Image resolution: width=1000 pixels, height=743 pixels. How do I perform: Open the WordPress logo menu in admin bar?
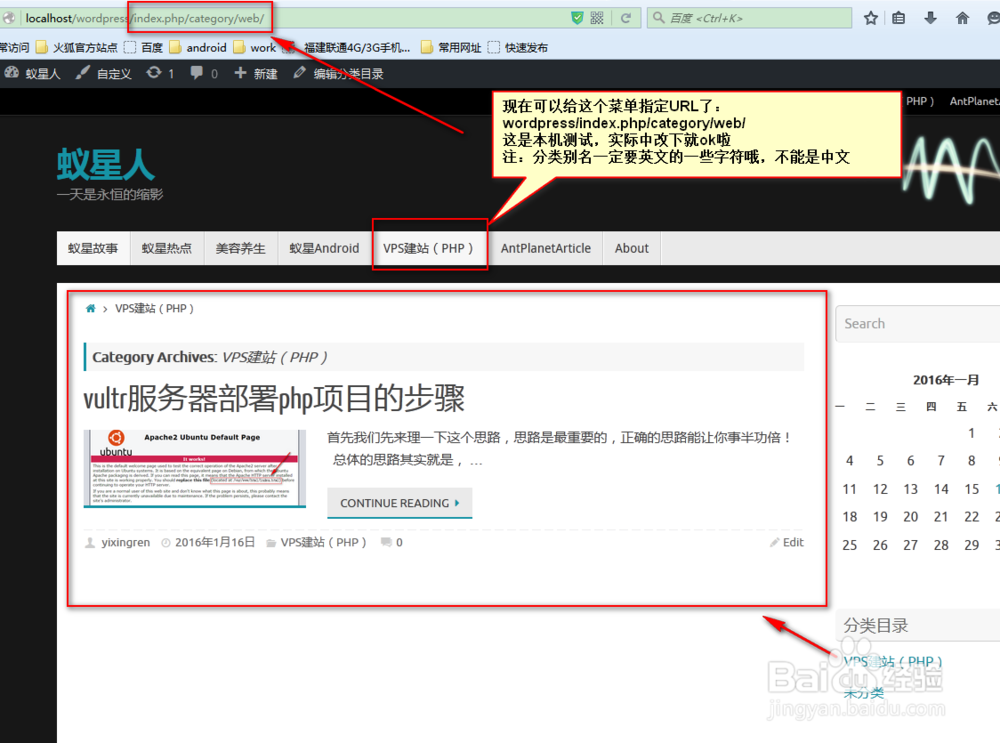click(10, 72)
